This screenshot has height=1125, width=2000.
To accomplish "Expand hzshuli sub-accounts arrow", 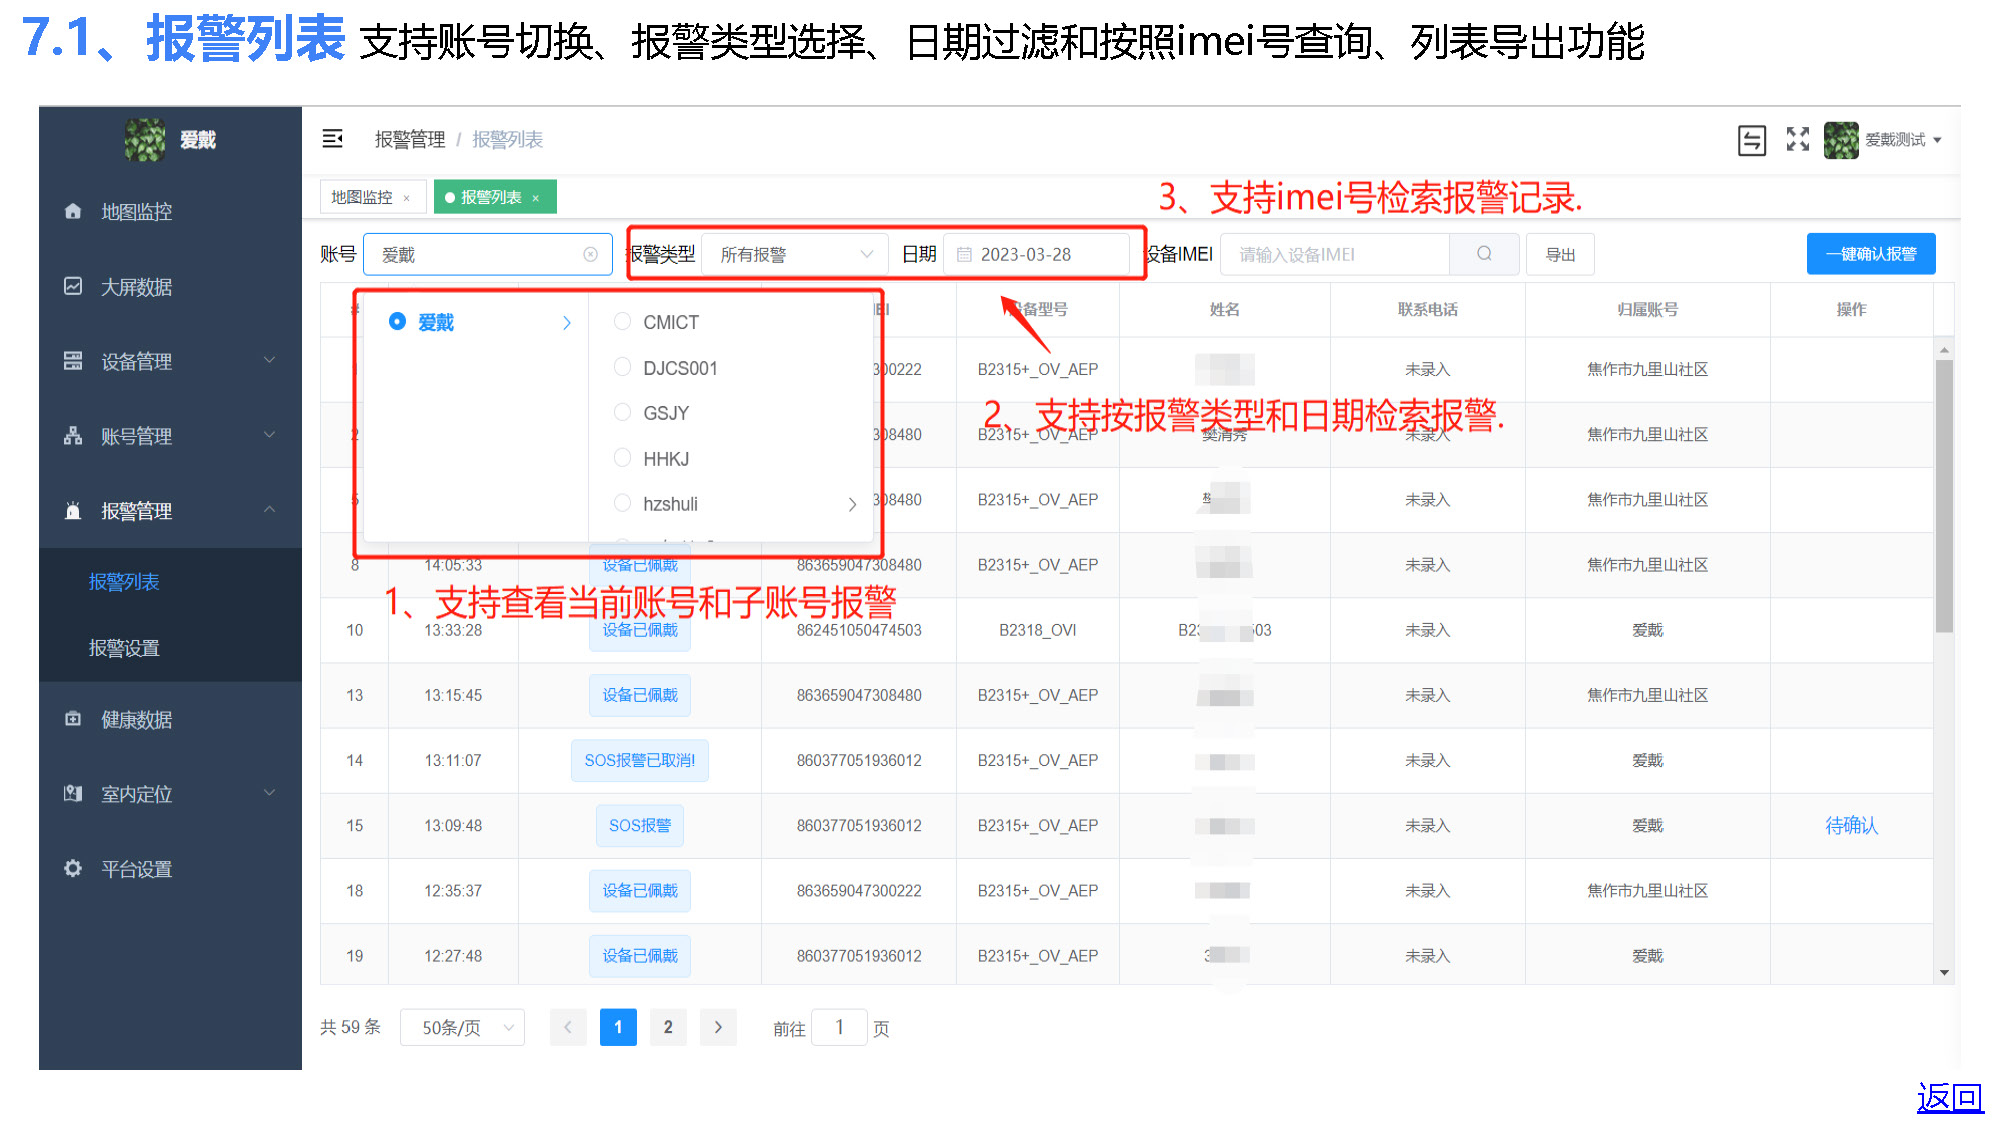I will [852, 505].
